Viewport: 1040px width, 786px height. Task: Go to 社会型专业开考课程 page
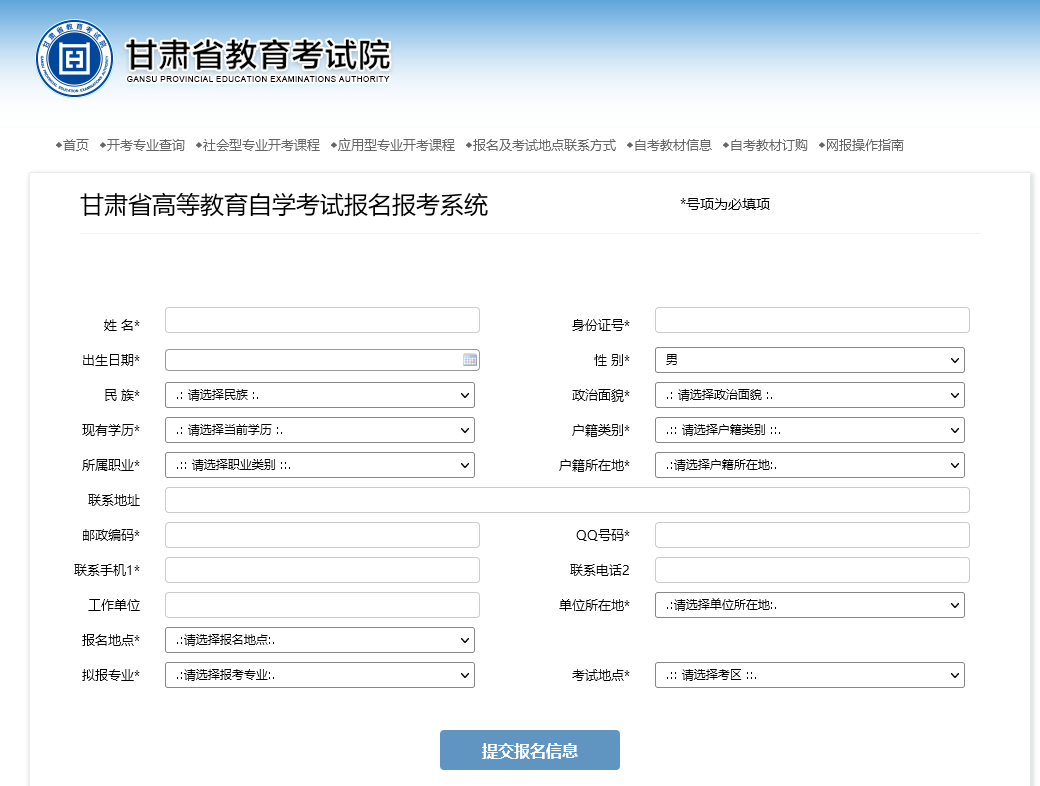tap(261, 145)
